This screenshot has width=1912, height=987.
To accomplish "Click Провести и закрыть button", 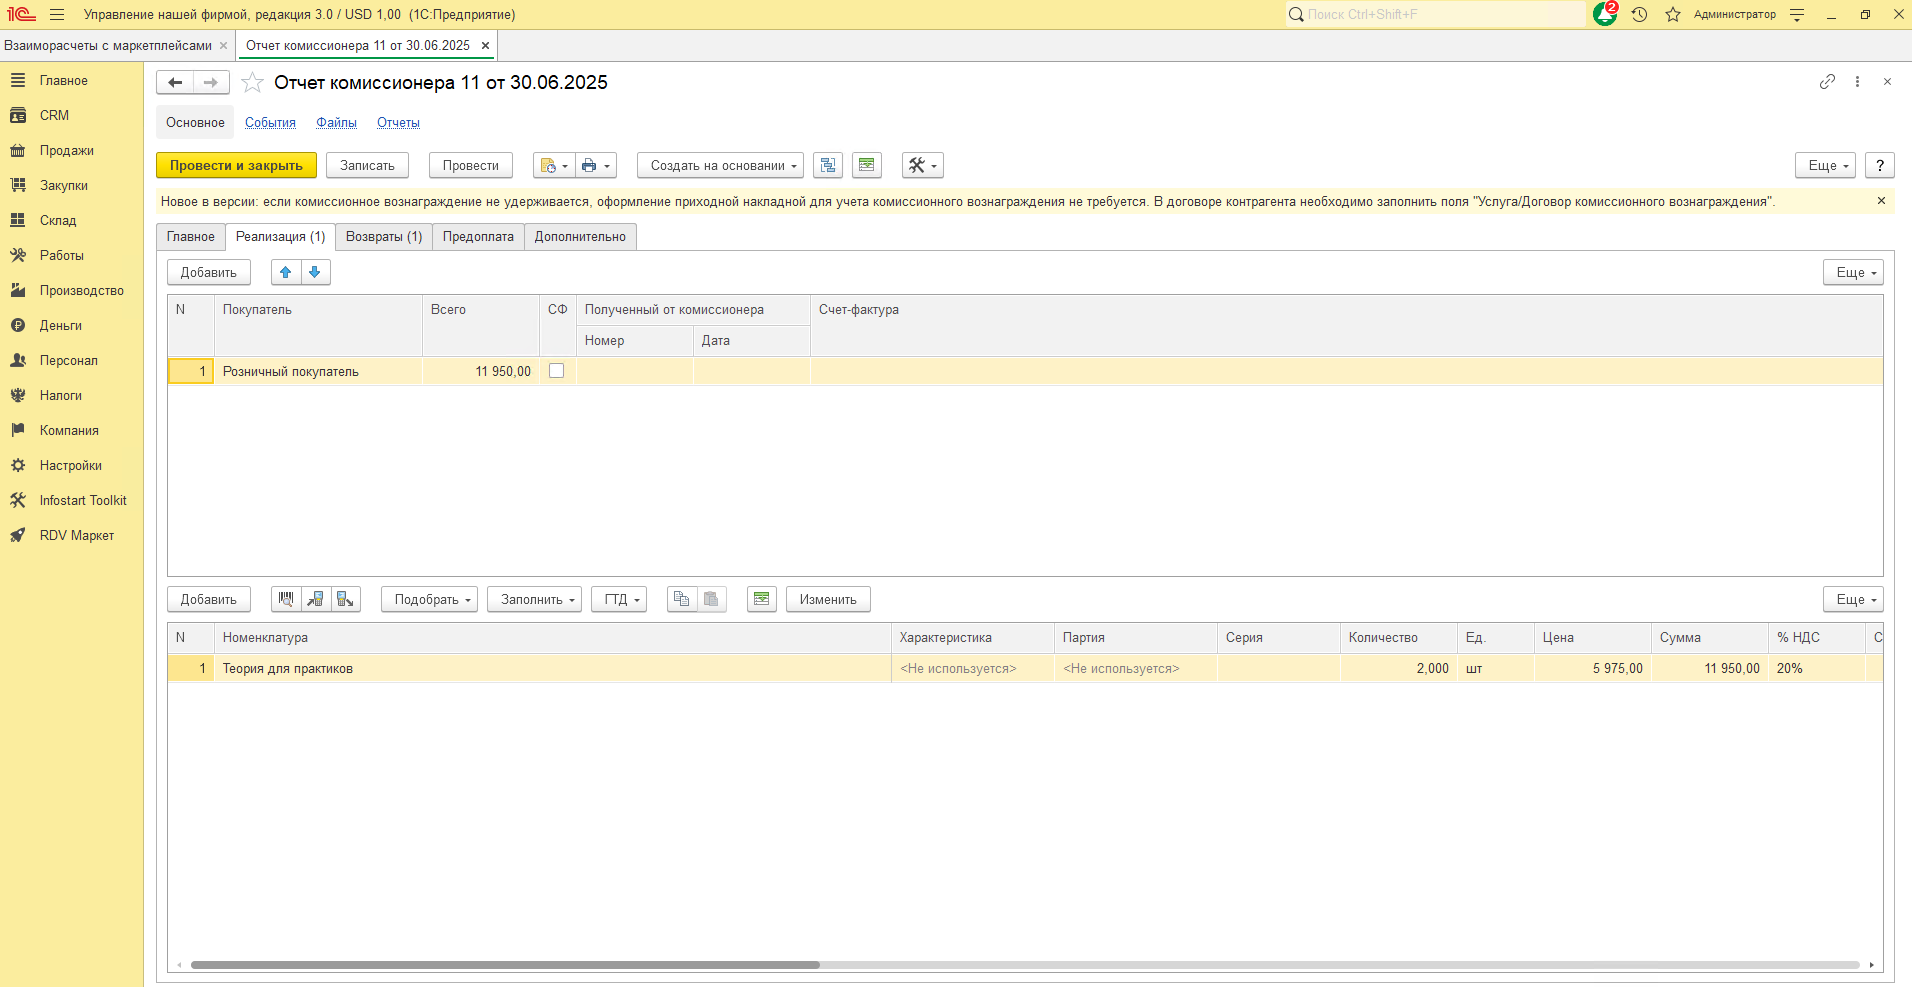I will tap(236, 166).
